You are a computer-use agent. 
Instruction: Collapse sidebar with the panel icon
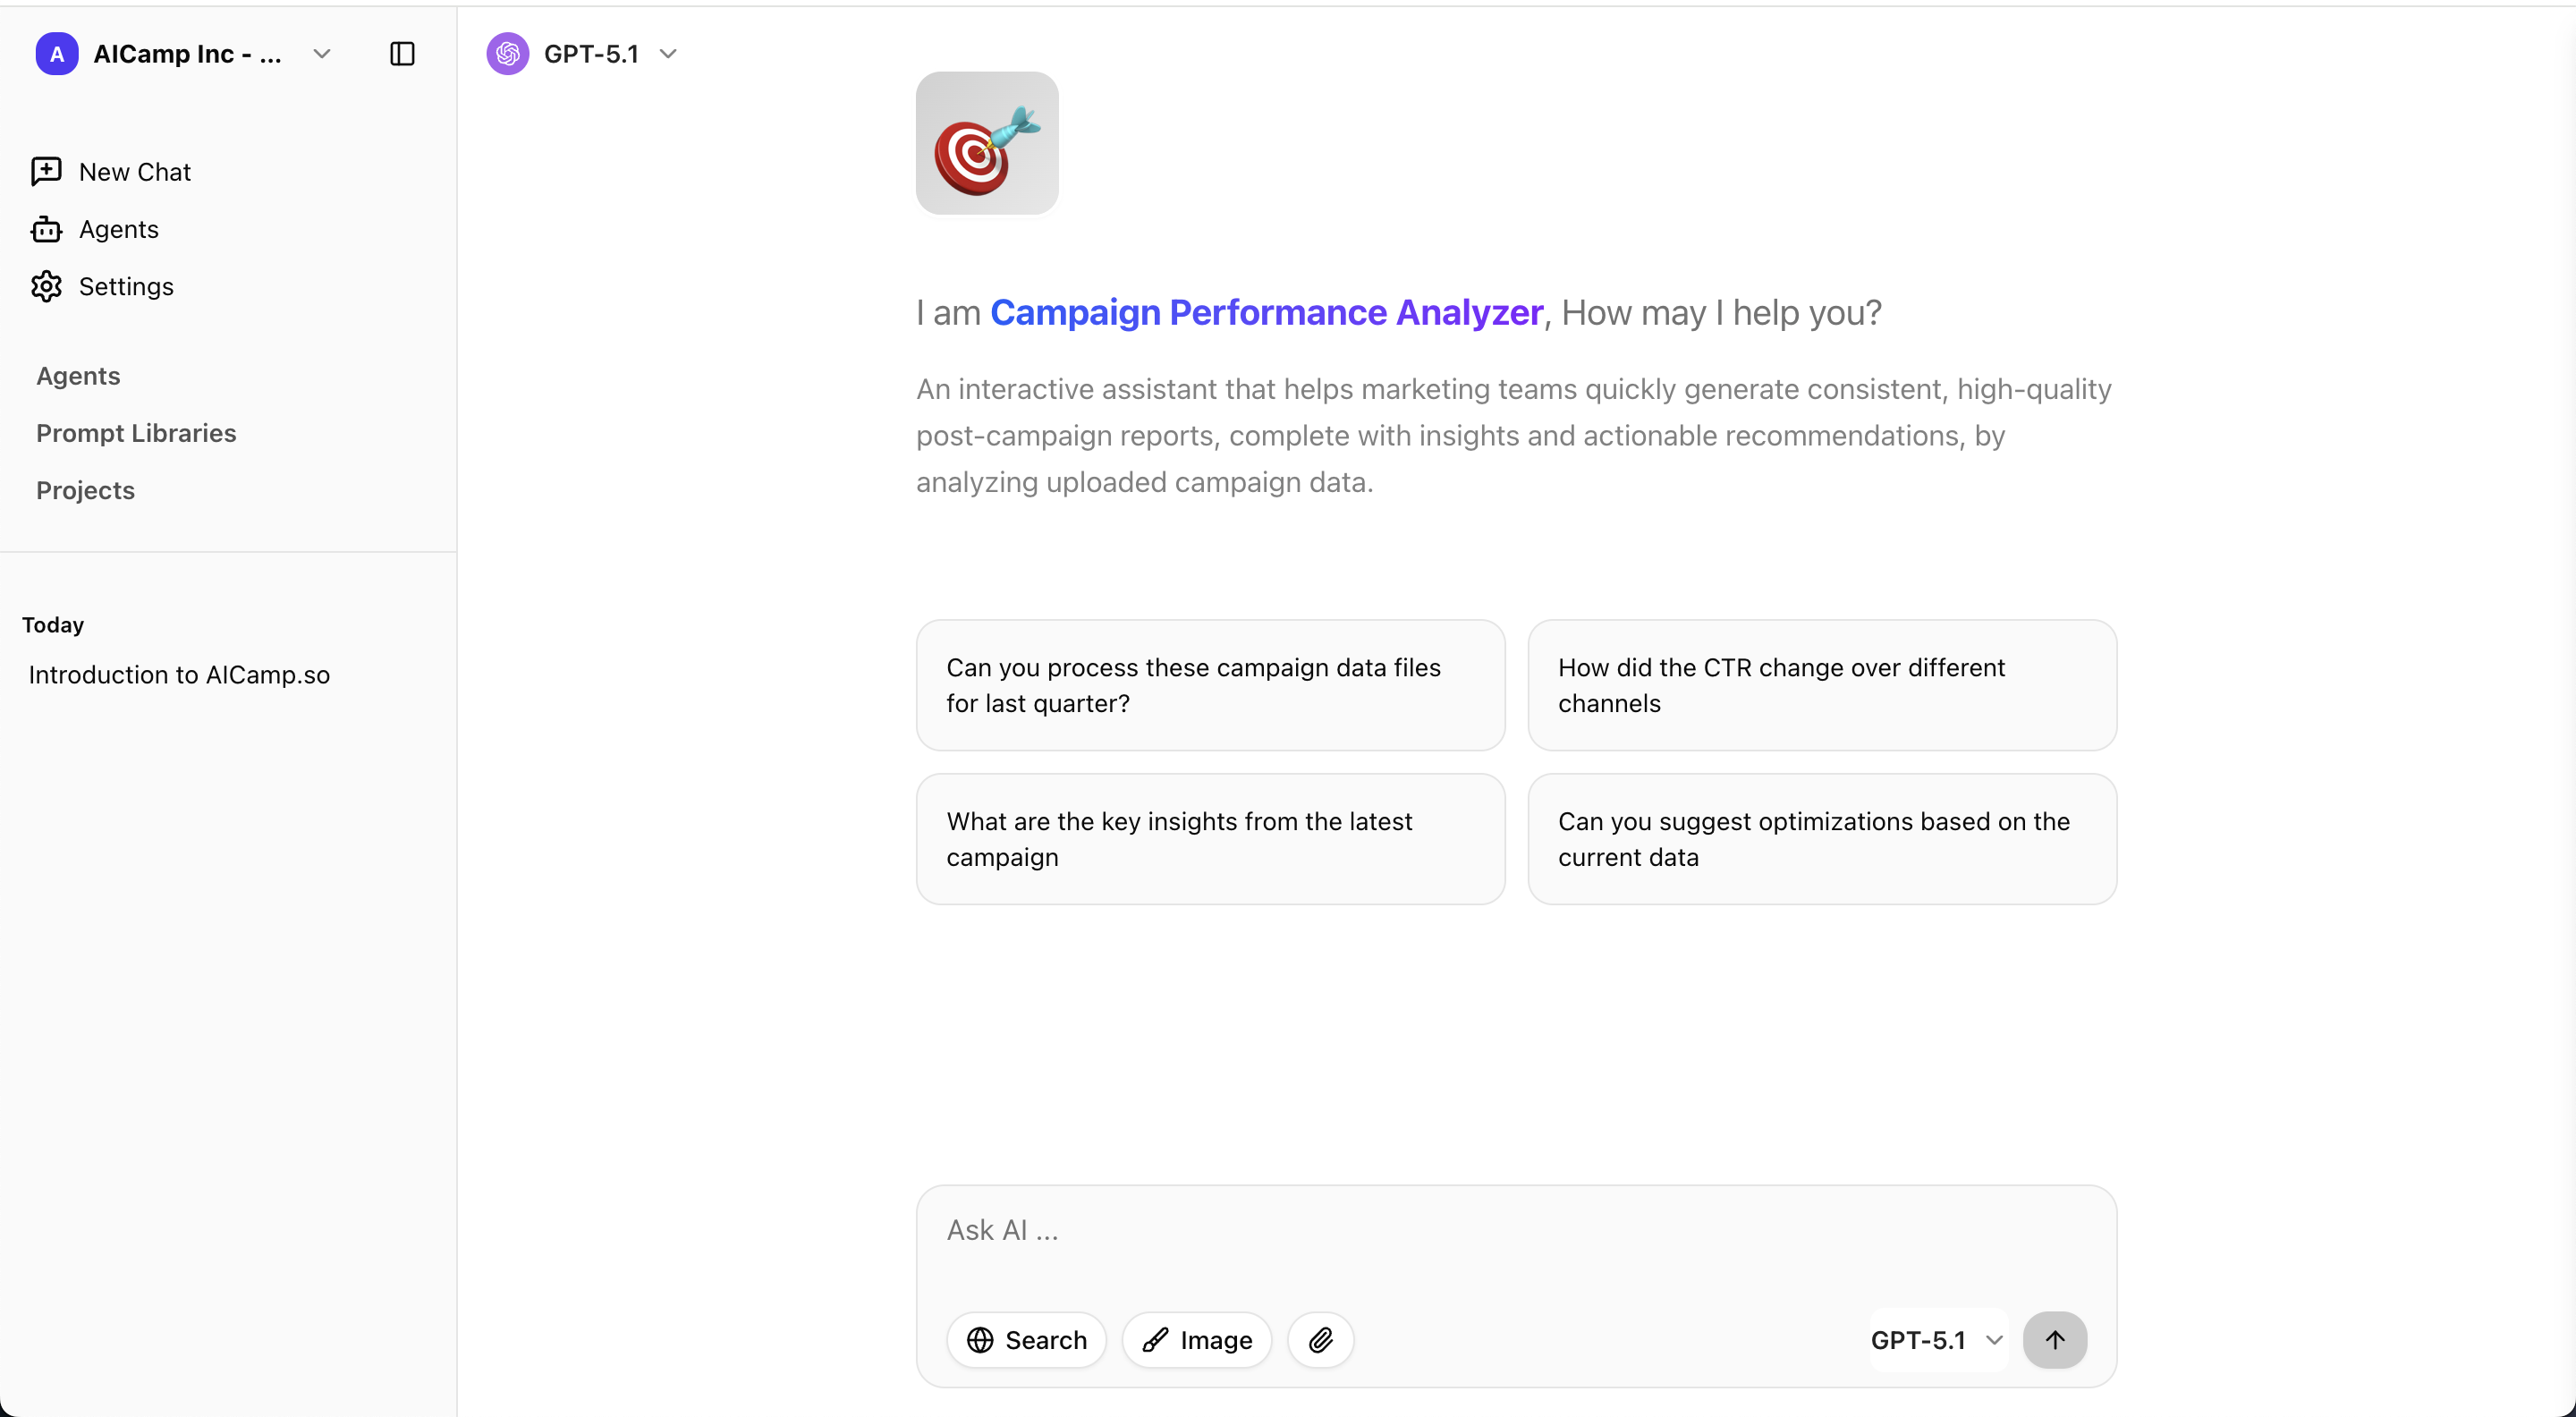tap(402, 54)
